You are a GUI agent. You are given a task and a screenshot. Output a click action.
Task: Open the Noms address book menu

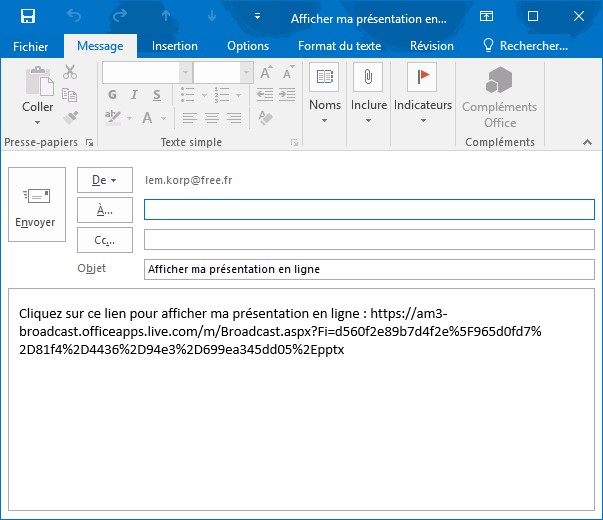pos(325,94)
